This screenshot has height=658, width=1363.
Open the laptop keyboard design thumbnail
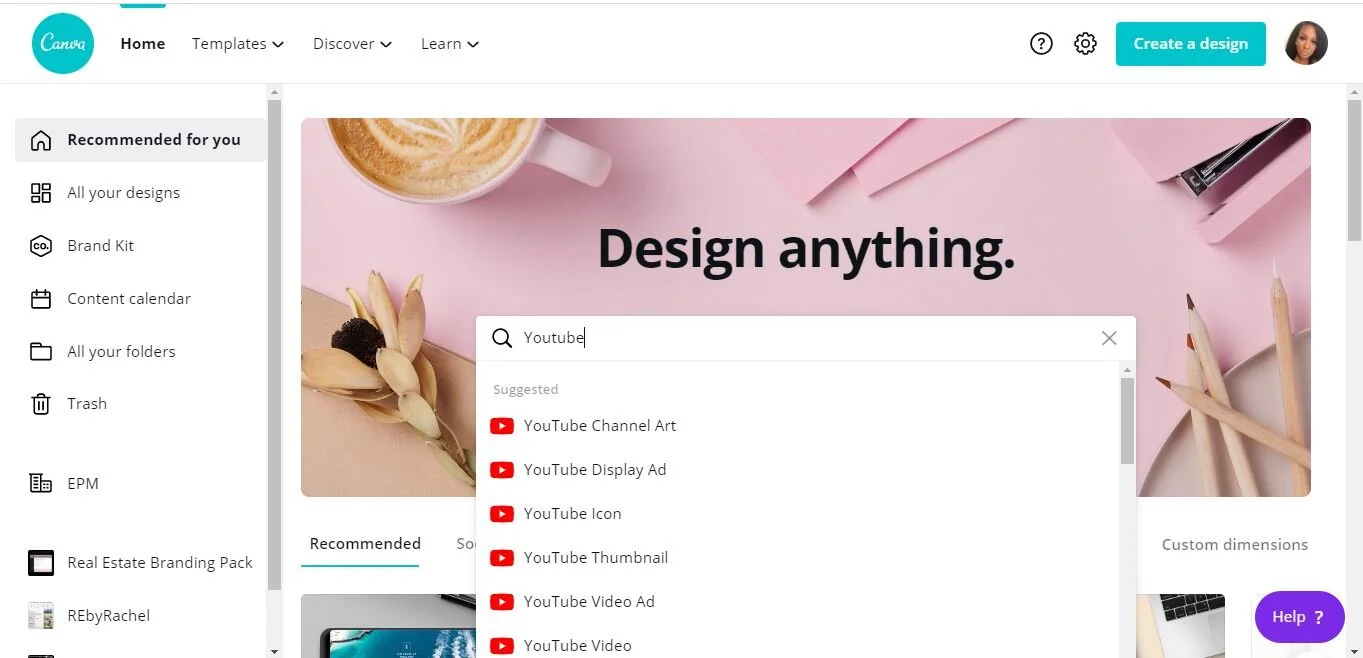coord(1181,626)
